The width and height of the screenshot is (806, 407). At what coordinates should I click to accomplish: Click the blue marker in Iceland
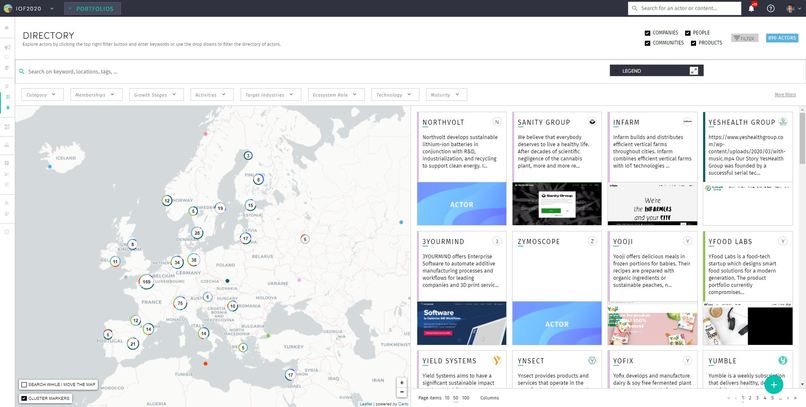tap(50, 166)
